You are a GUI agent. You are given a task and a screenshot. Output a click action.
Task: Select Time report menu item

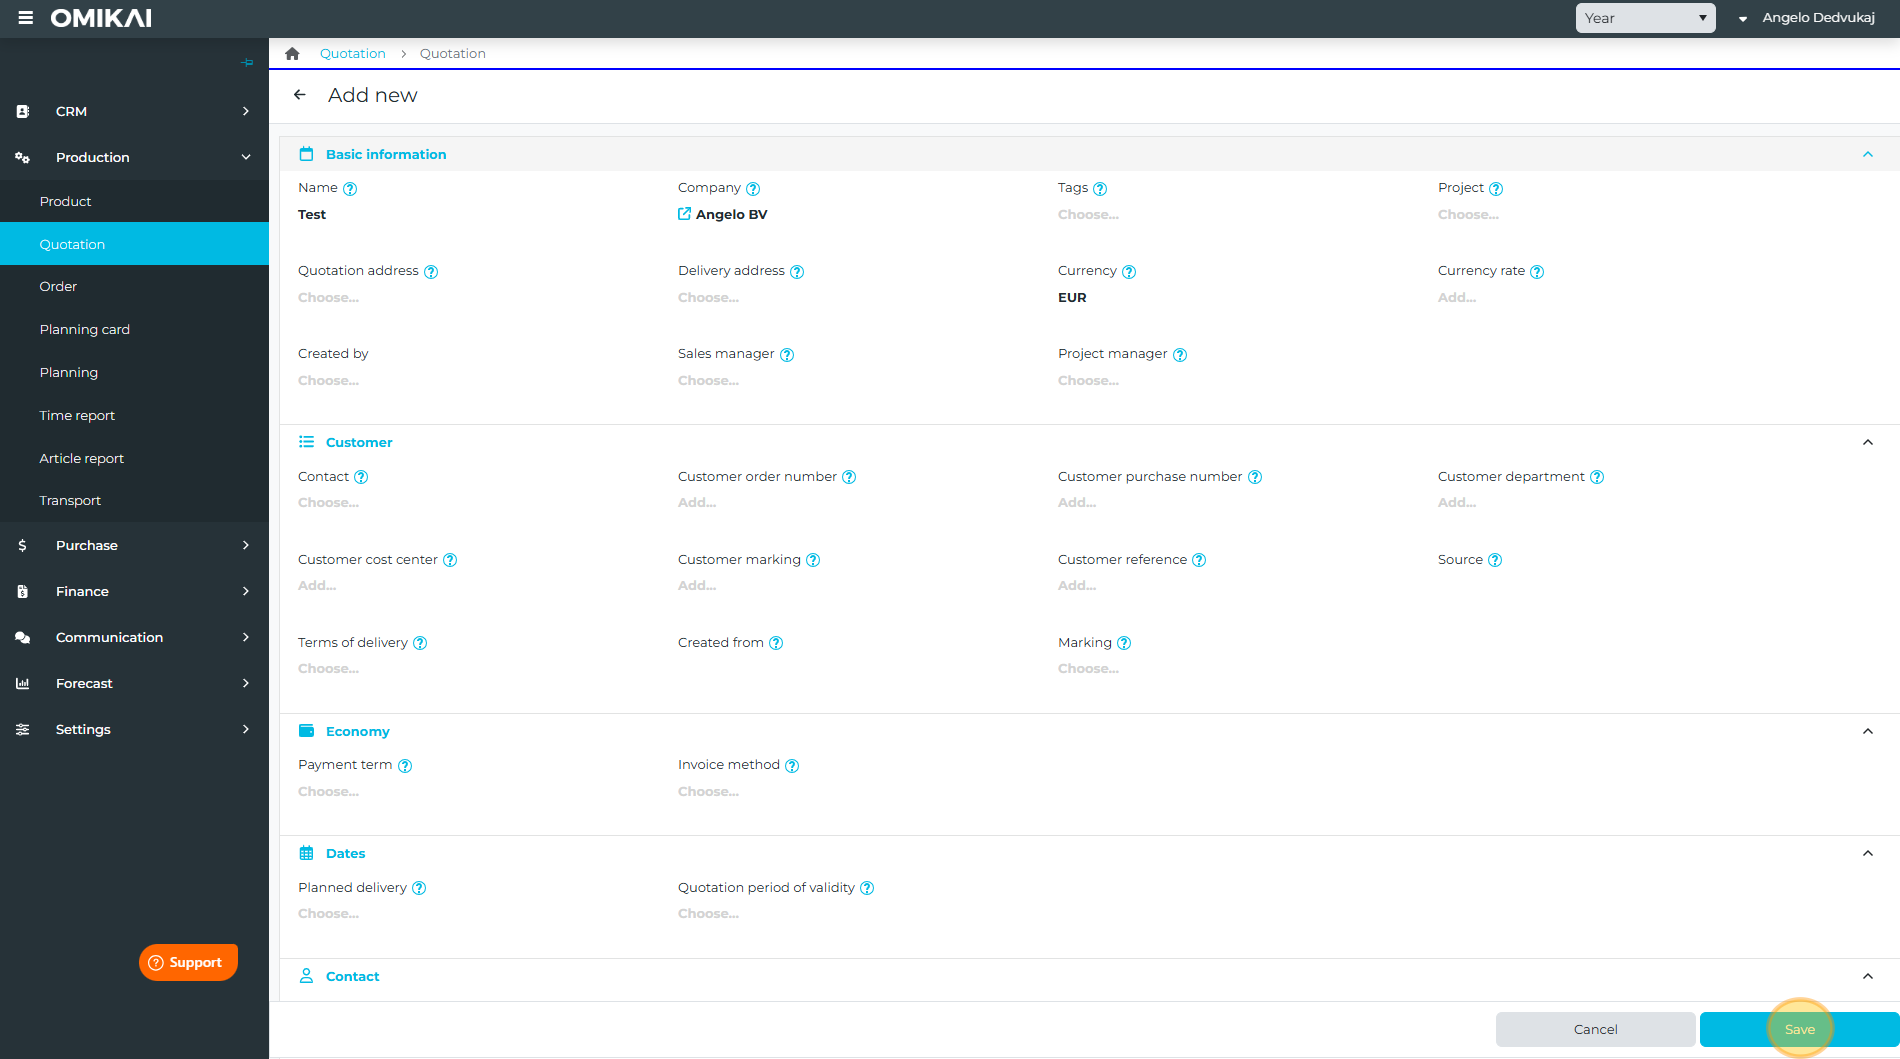(x=77, y=415)
